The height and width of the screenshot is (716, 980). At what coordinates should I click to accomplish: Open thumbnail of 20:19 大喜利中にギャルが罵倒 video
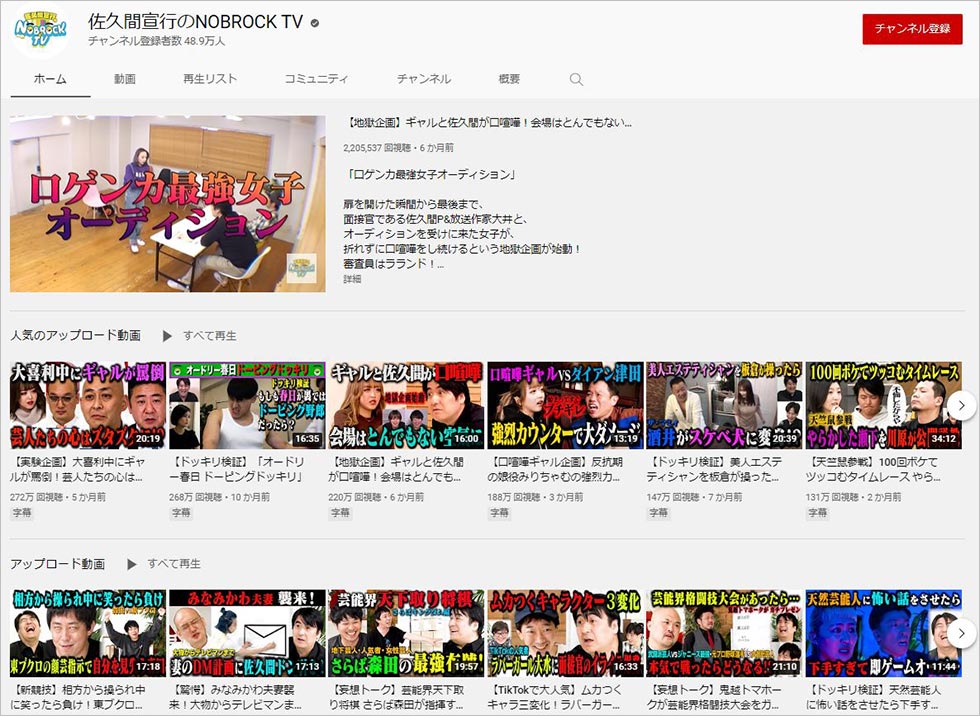(88, 405)
